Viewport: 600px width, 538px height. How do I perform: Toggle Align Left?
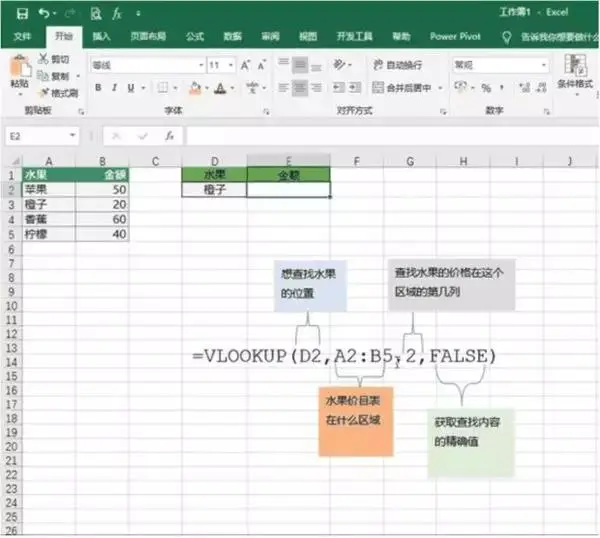coord(283,88)
